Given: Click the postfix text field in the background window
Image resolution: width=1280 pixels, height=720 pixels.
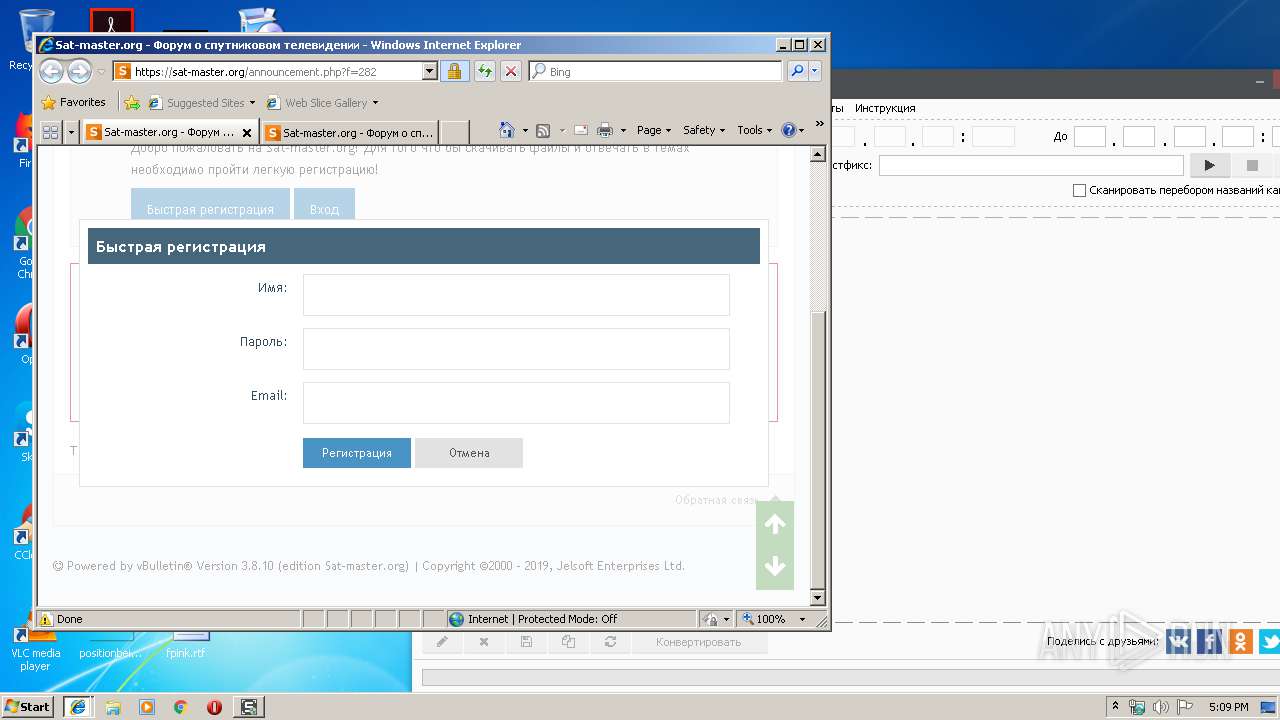Looking at the screenshot, I should point(1031,165).
